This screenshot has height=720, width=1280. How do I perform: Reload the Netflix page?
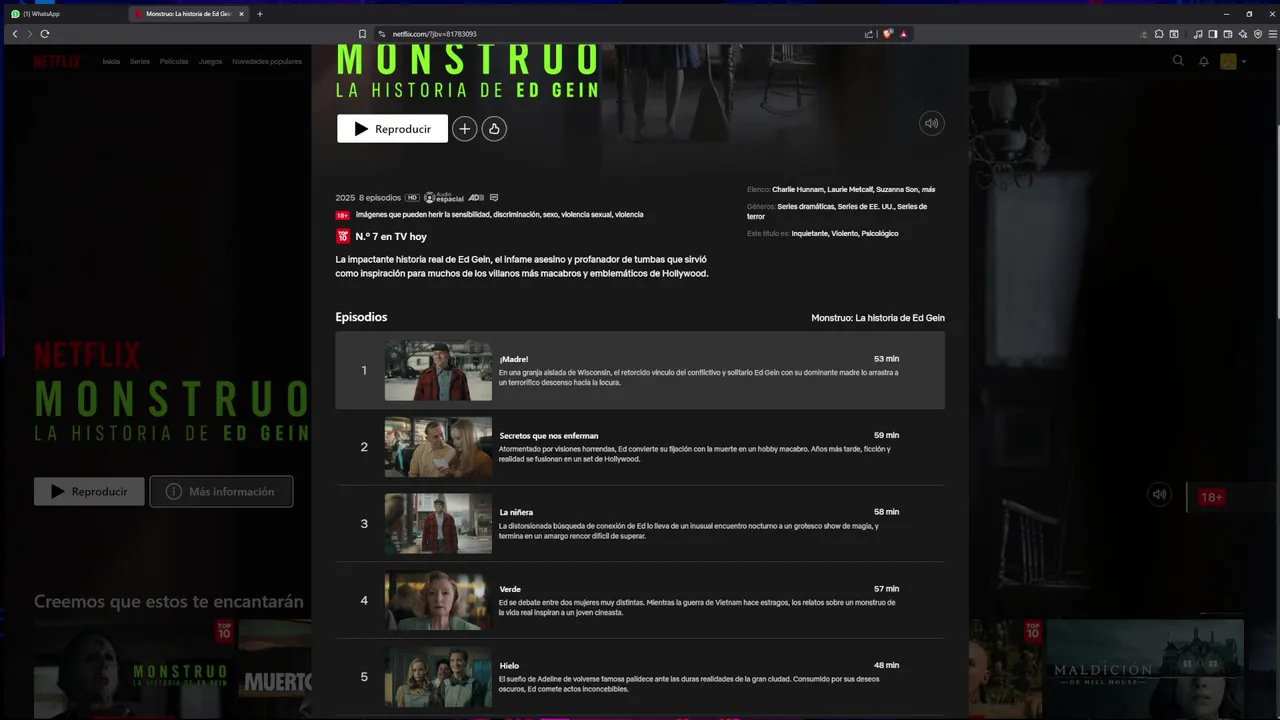pyautogui.click(x=45, y=34)
